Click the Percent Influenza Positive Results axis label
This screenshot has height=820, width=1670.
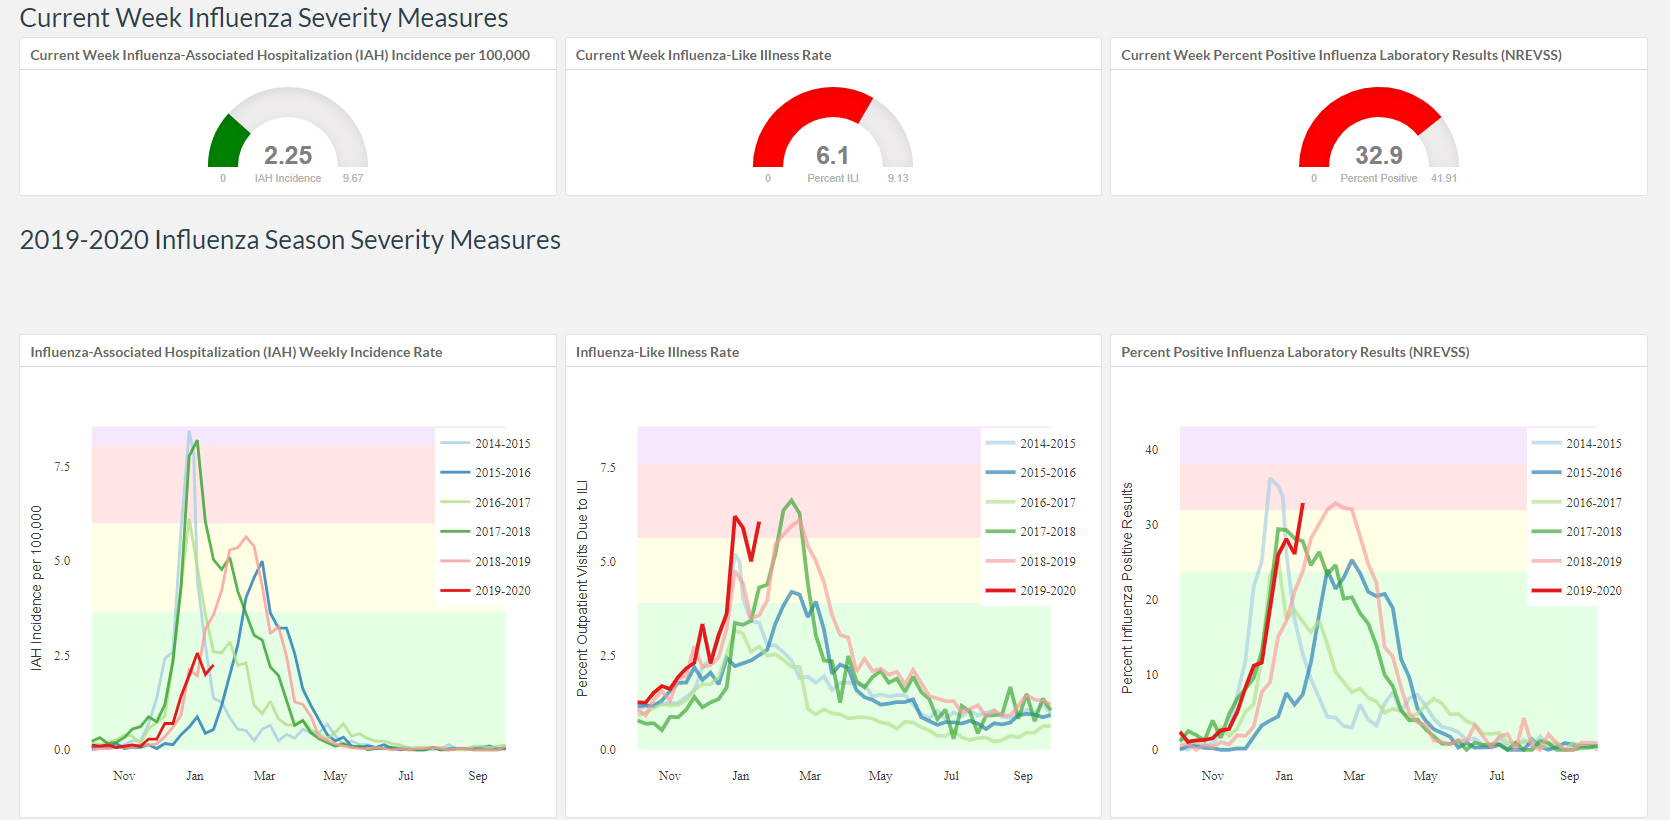(x=1127, y=588)
